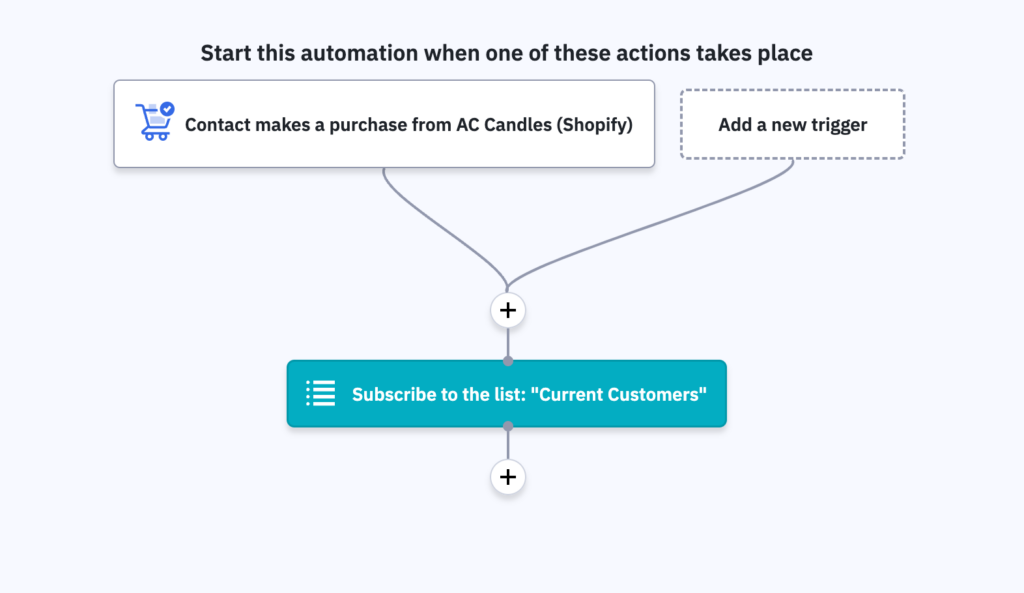Click the shopping cart Shopify trigger icon
This screenshot has height=593, width=1024.
[154, 124]
